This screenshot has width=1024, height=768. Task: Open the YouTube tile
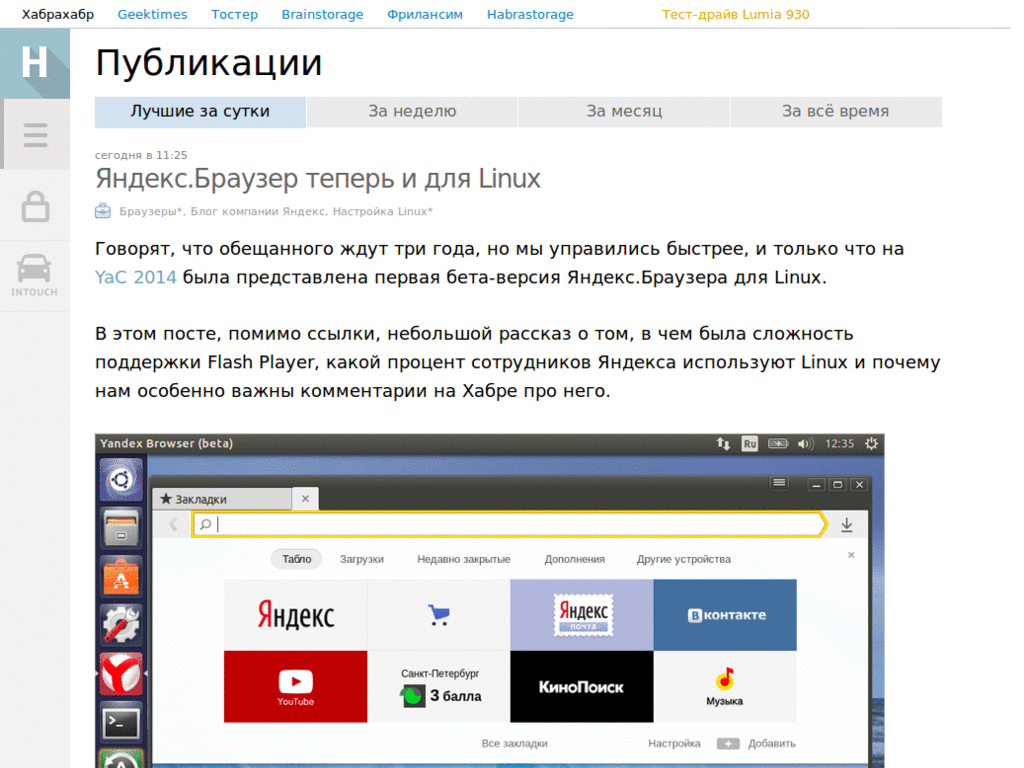[x=295, y=686]
